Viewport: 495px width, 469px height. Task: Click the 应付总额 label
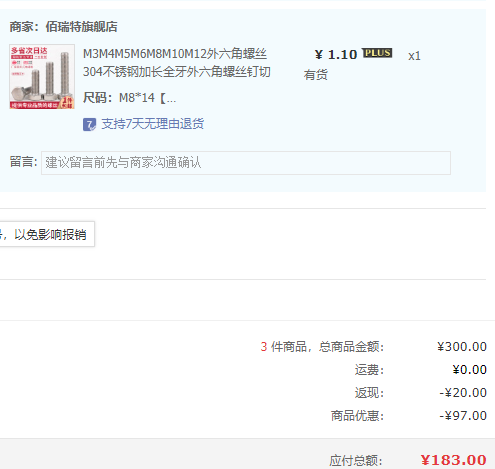pos(356,461)
